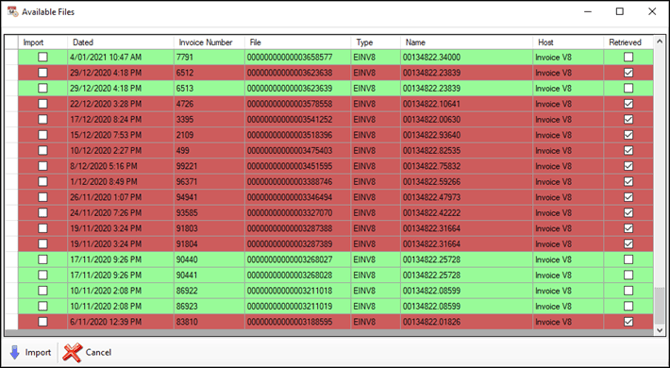The image size is (670, 368).
Task: Tick Import checkbox for invoice 6513
Action: pyautogui.click(x=43, y=88)
